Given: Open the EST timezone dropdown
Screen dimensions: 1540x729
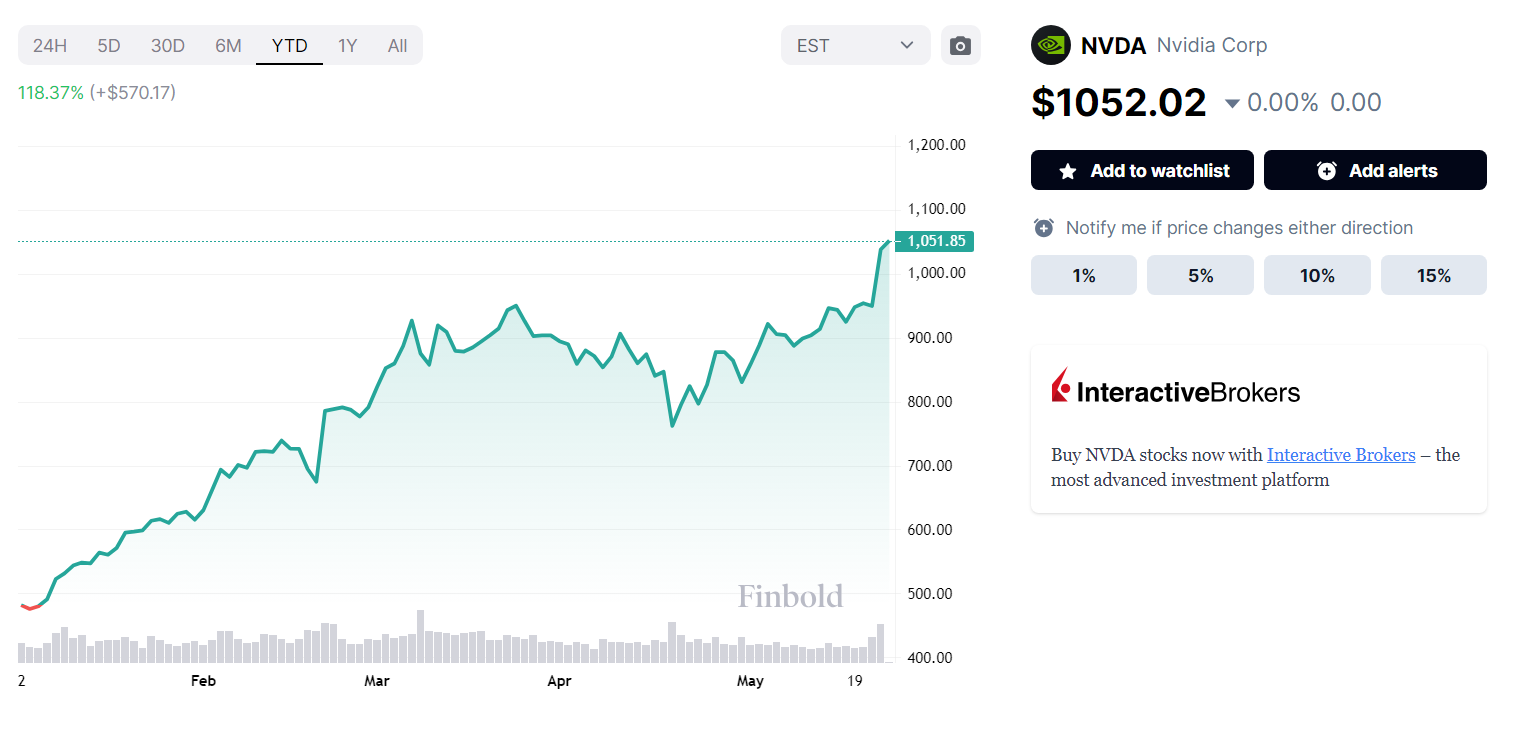Looking at the screenshot, I should point(856,45).
